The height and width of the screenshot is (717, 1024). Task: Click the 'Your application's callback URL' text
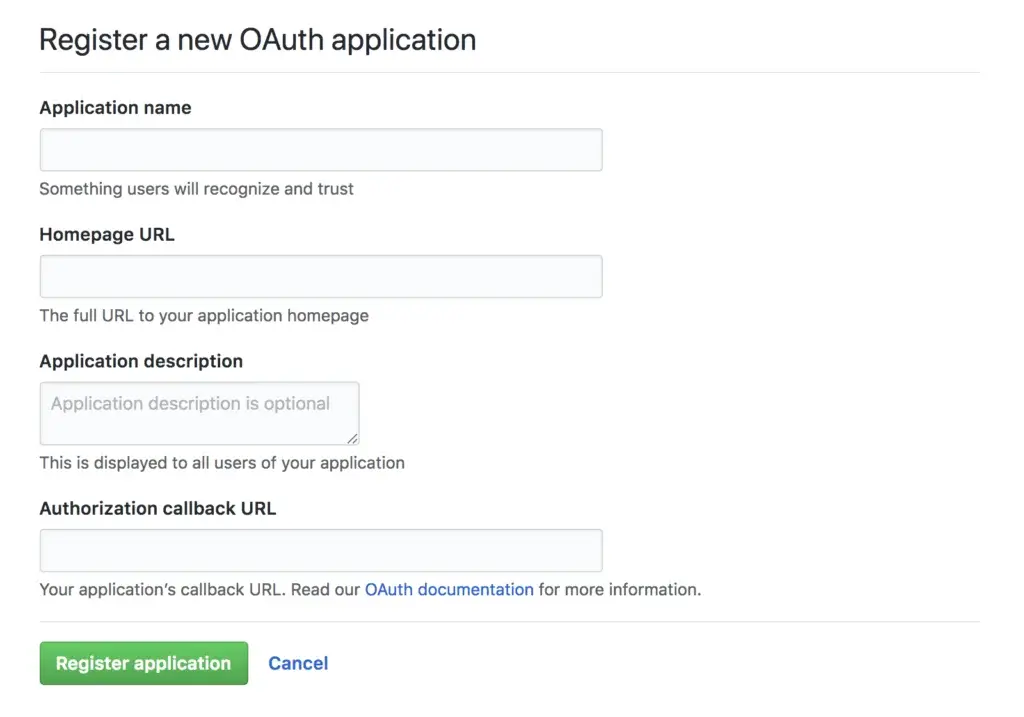click(163, 590)
